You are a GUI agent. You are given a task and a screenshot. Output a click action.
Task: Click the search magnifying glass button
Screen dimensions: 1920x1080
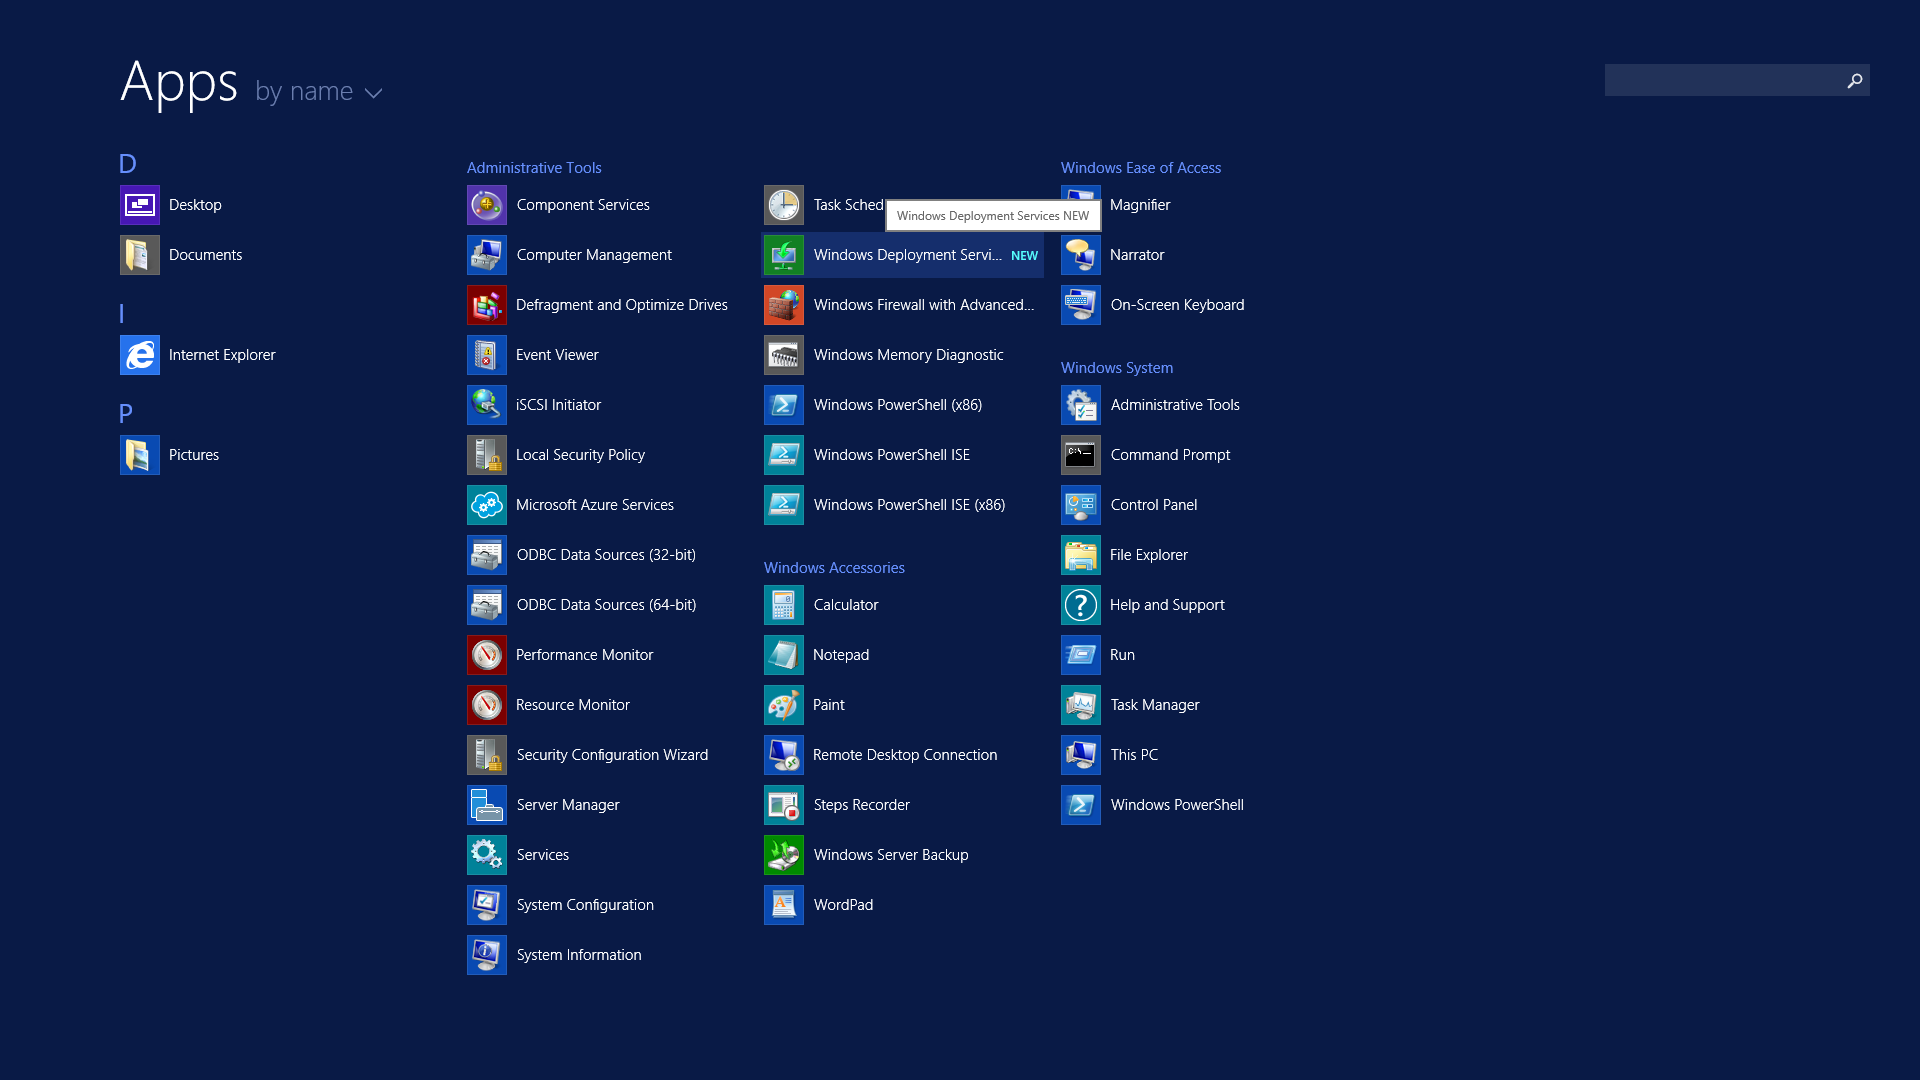click(1855, 80)
